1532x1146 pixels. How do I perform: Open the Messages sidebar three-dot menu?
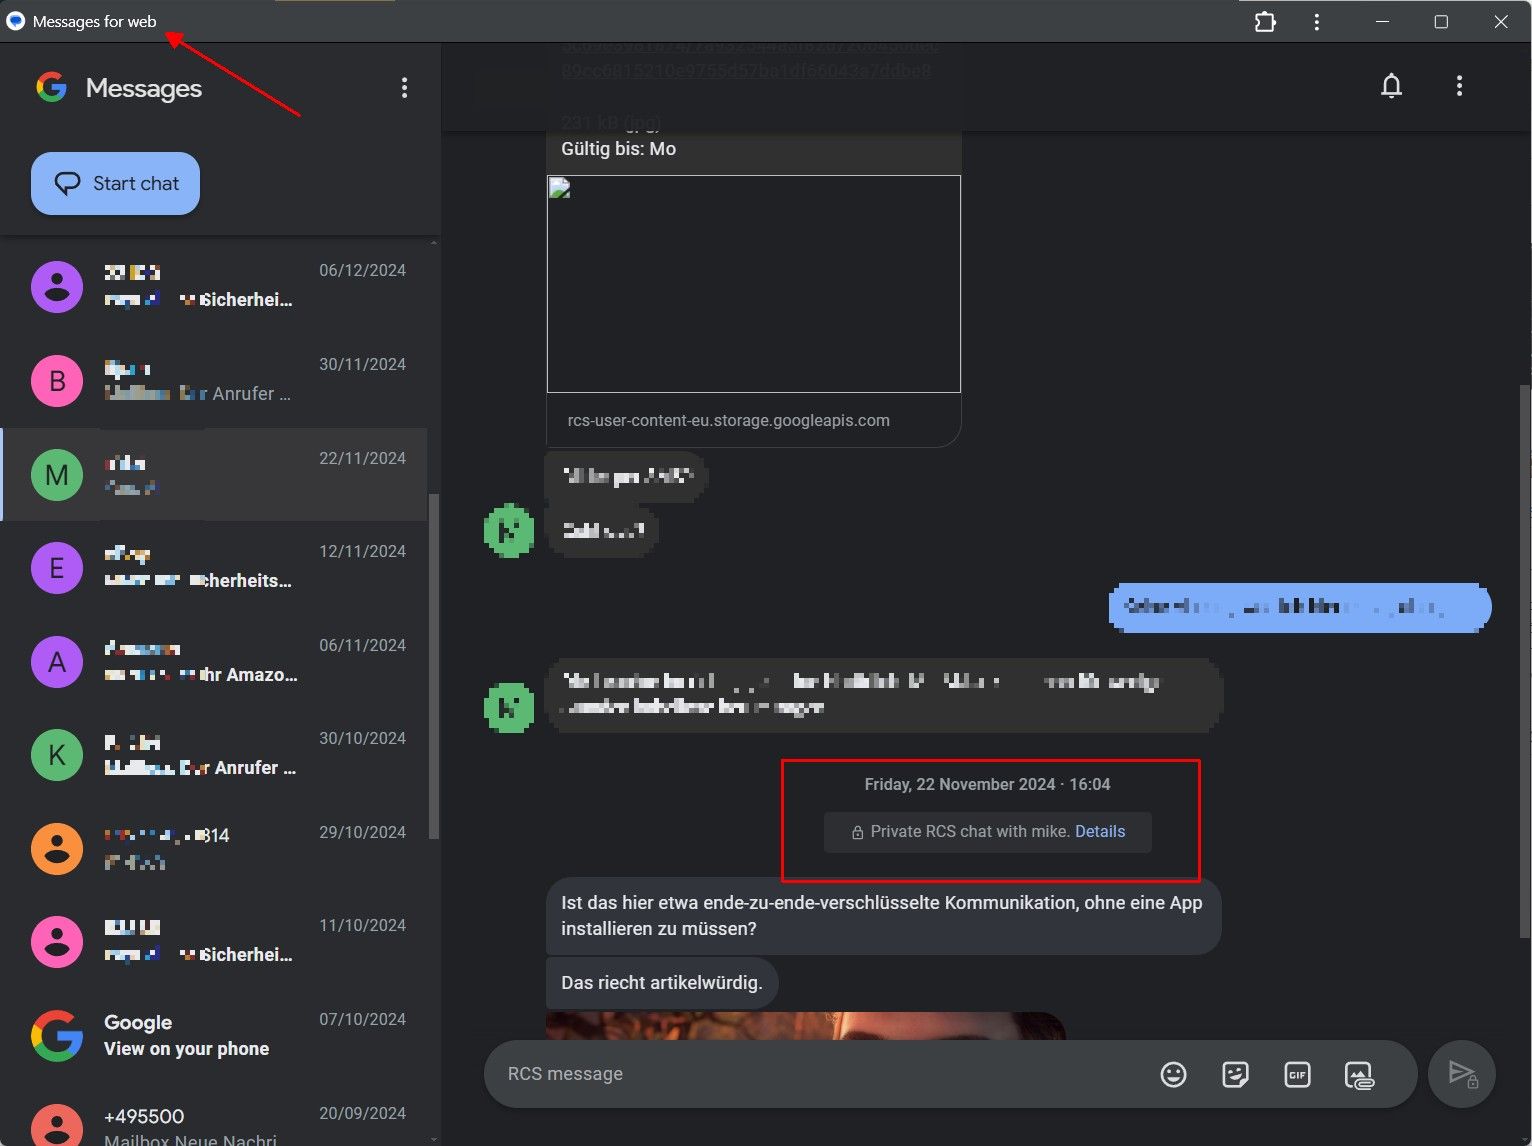click(x=404, y=88)
